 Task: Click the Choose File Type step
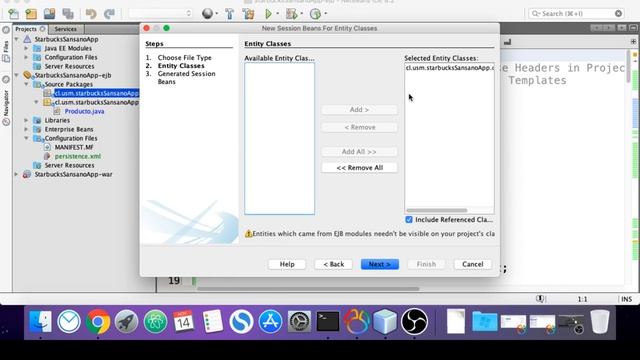[184, 58]
